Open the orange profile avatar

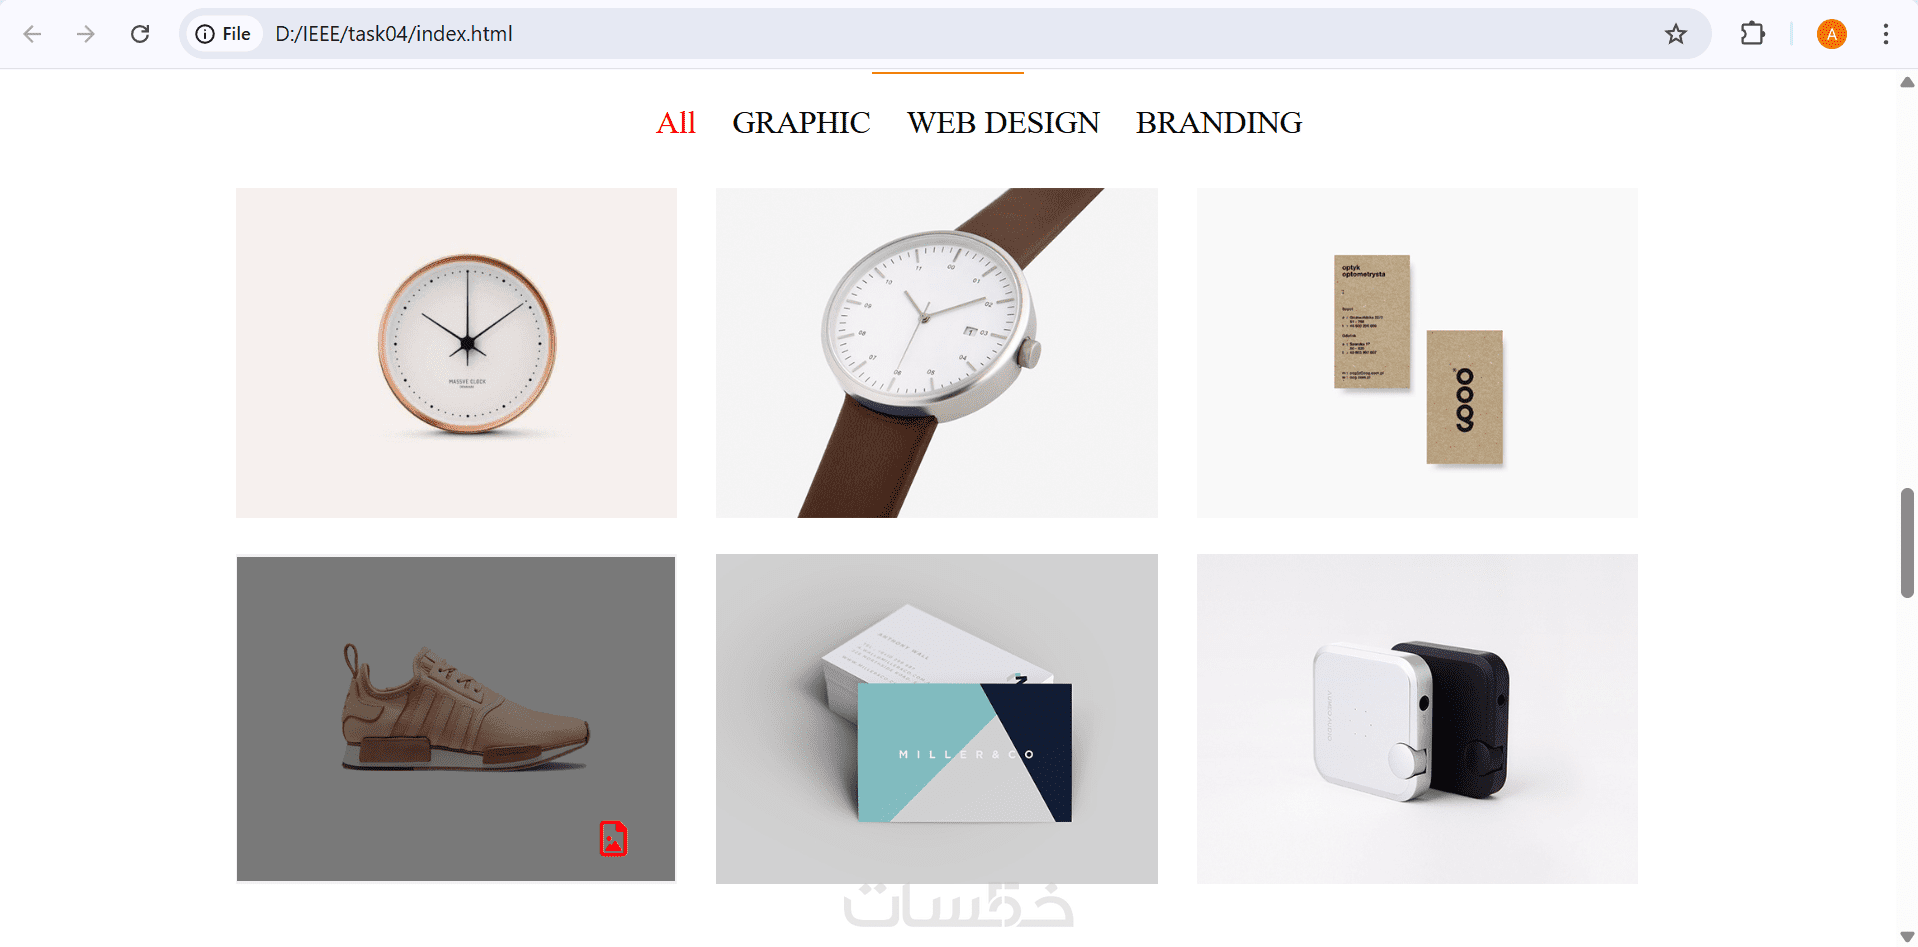pos(1832,34)
